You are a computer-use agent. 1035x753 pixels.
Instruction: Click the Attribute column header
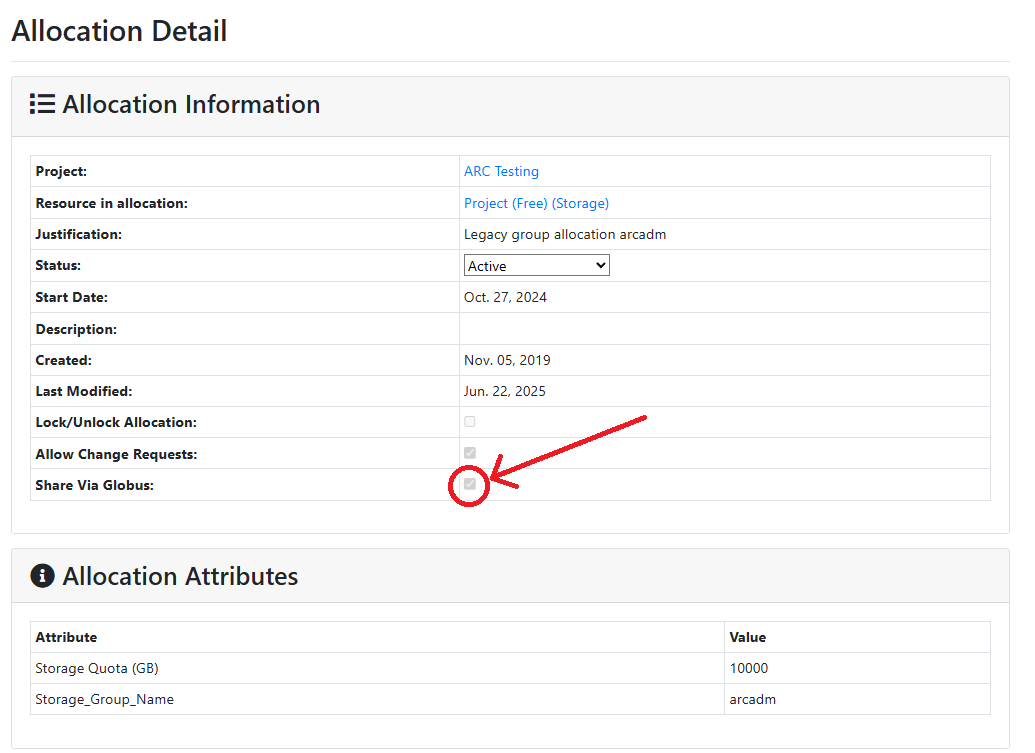[x=66, y=637]
